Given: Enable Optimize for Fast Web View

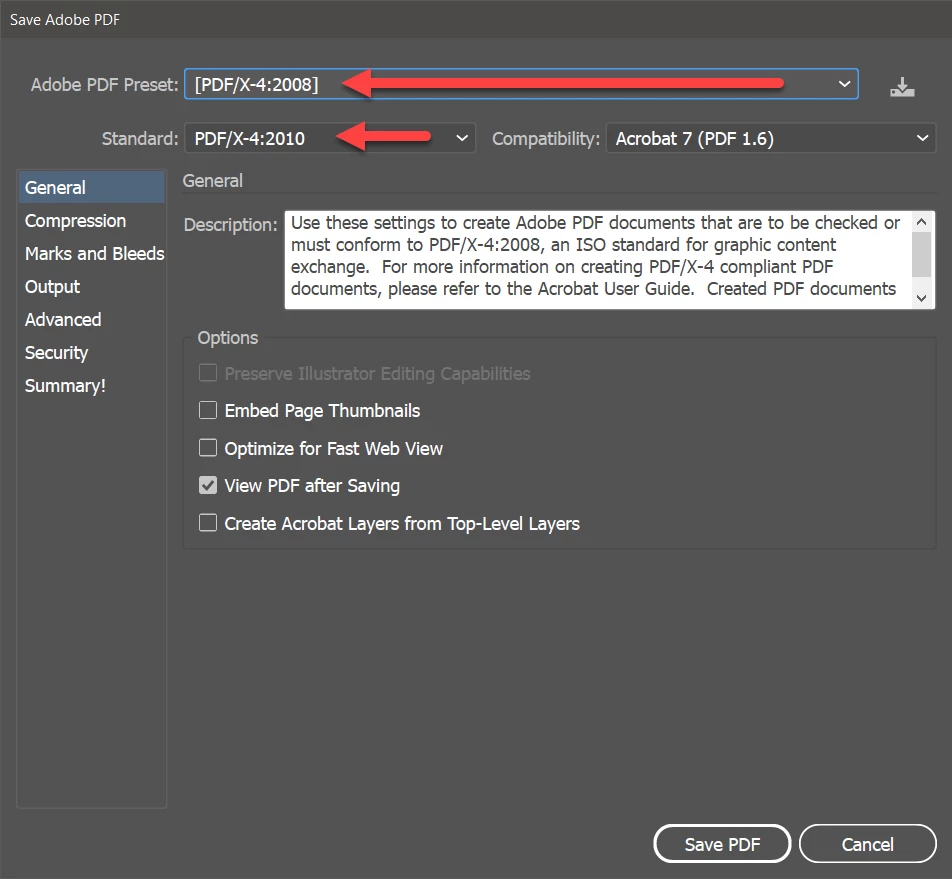Looking at the screenshot, I should point(208,448).
